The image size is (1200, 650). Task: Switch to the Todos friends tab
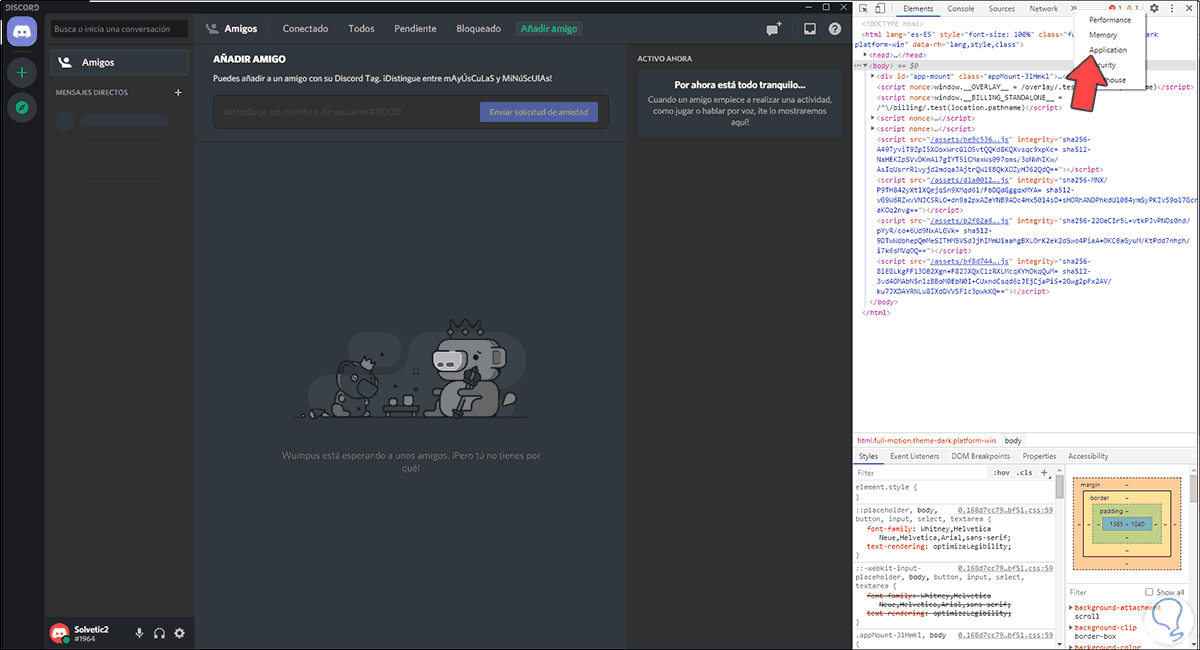coord(361,29)
